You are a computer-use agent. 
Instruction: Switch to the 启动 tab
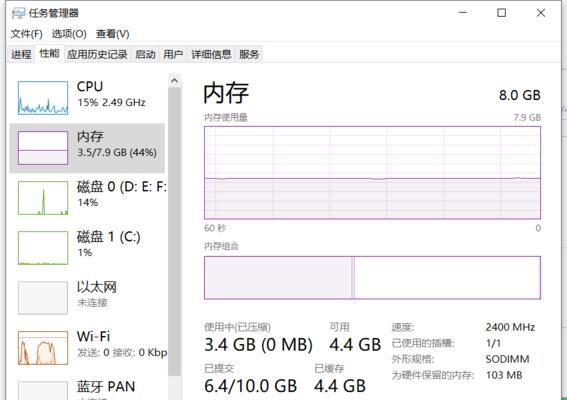(x=145, y=54)
